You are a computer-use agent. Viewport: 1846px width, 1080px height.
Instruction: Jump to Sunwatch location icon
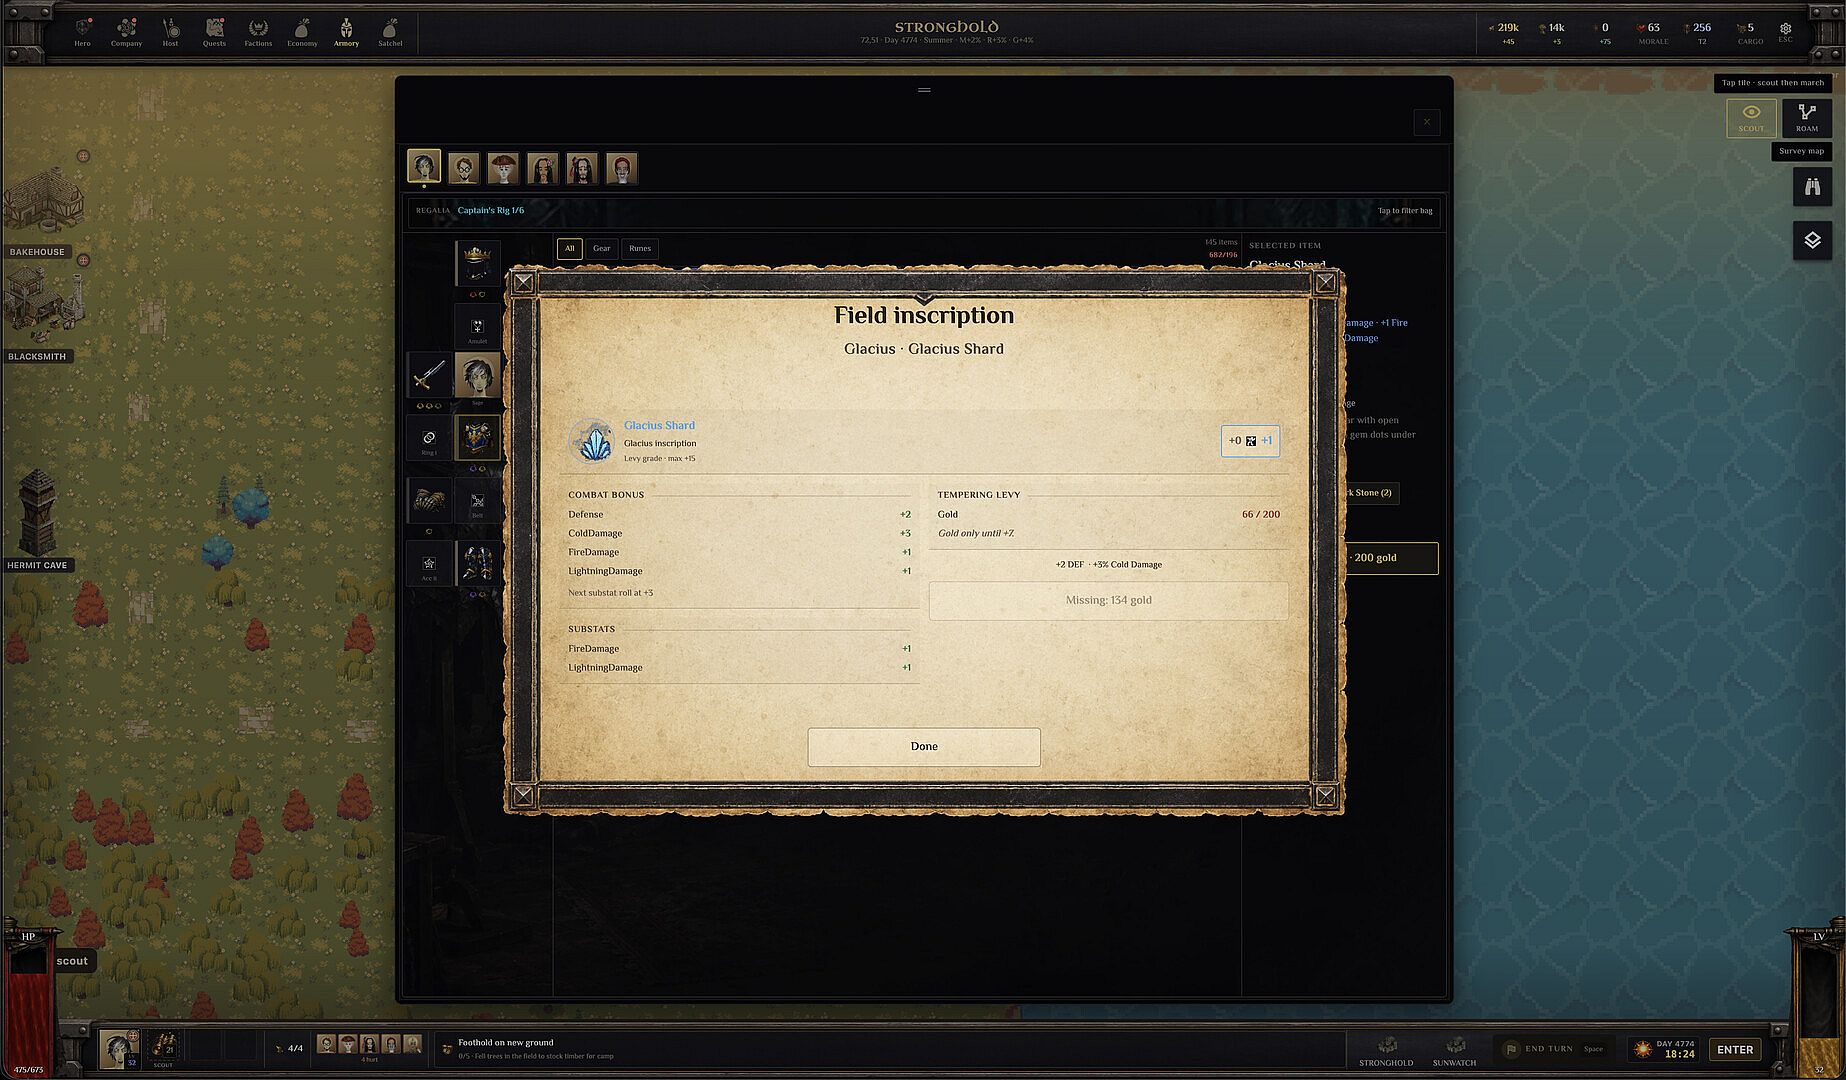pos(1454,1050)
